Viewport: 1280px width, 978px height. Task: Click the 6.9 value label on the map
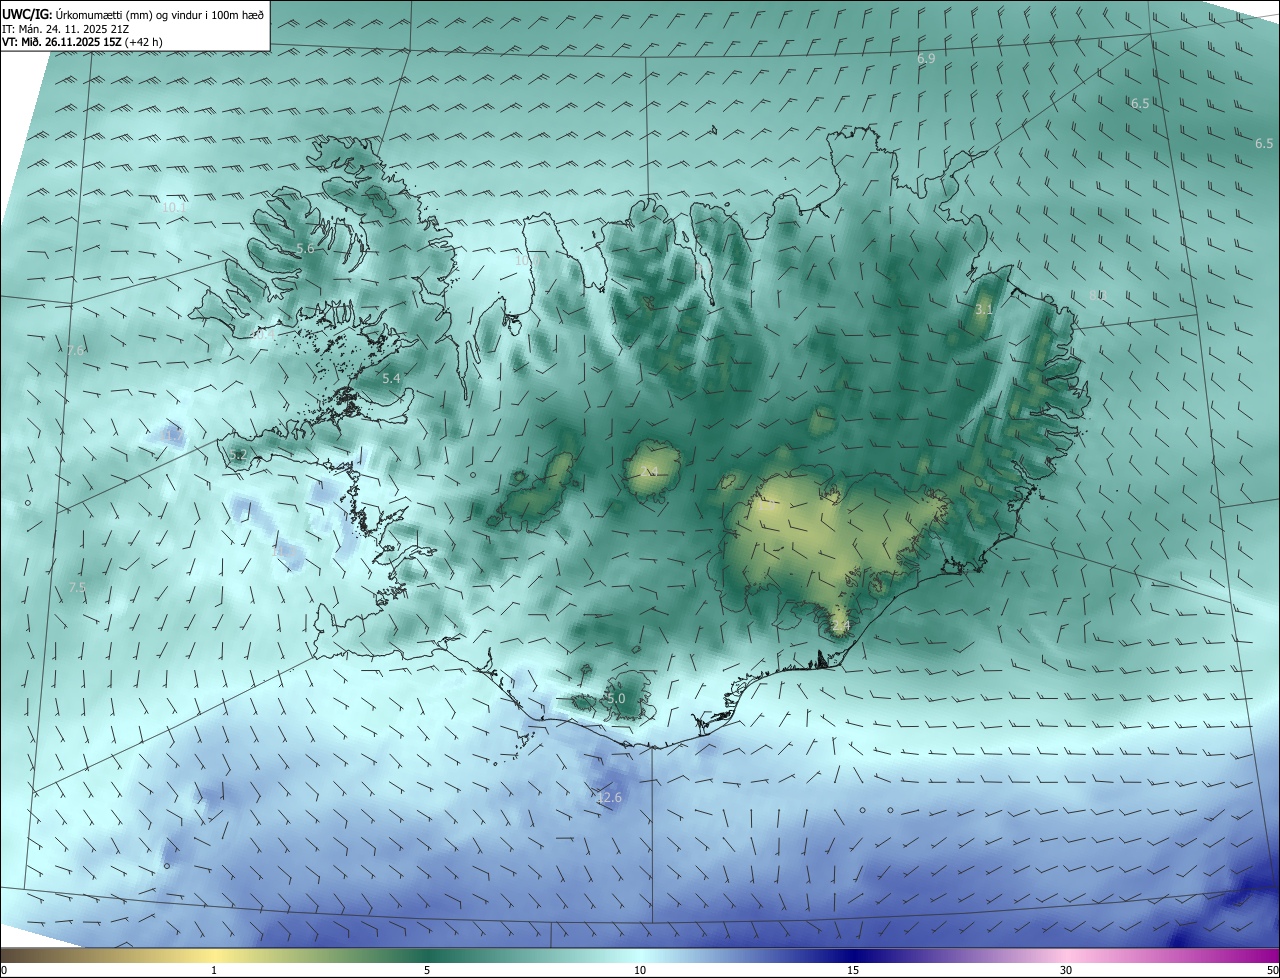(926, 59)
